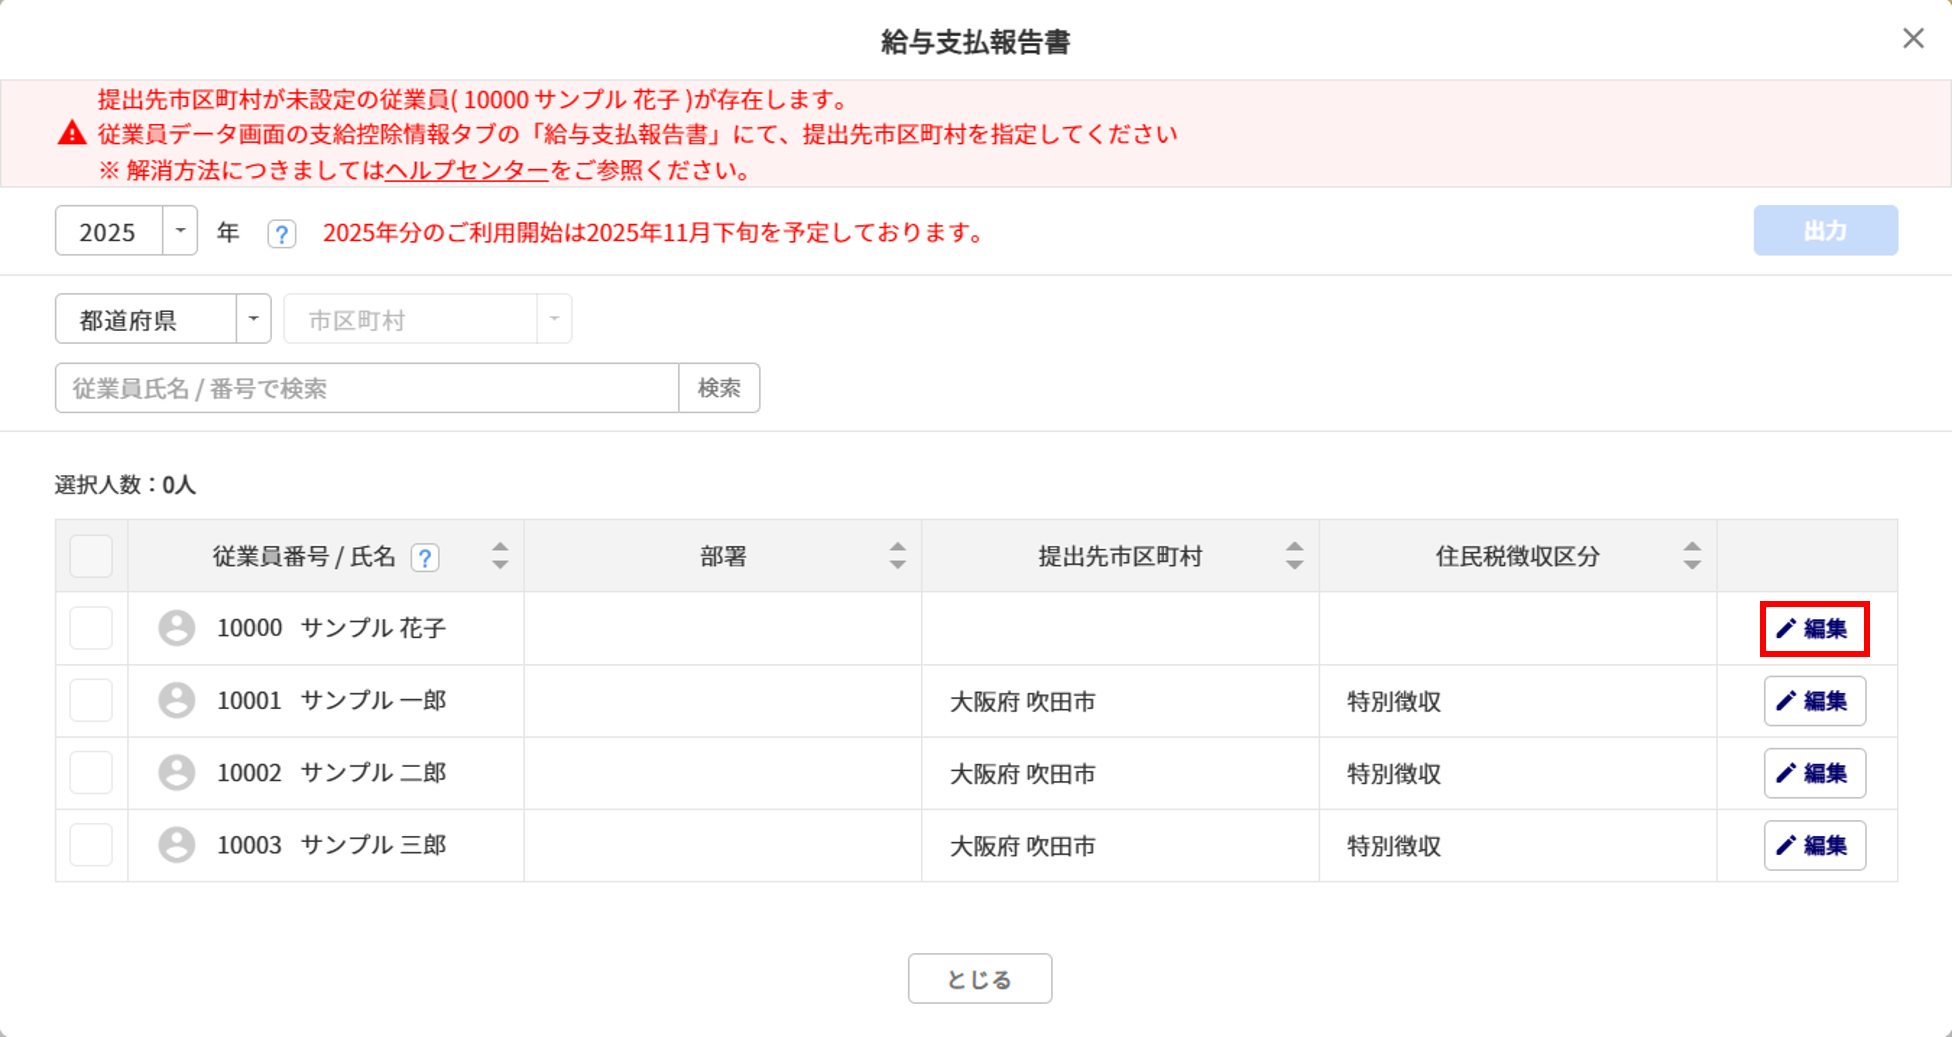Sort table by 住民税徴収区分 column
Viewport: 1952px width, 1037px height.
(x=1691, y=556)
